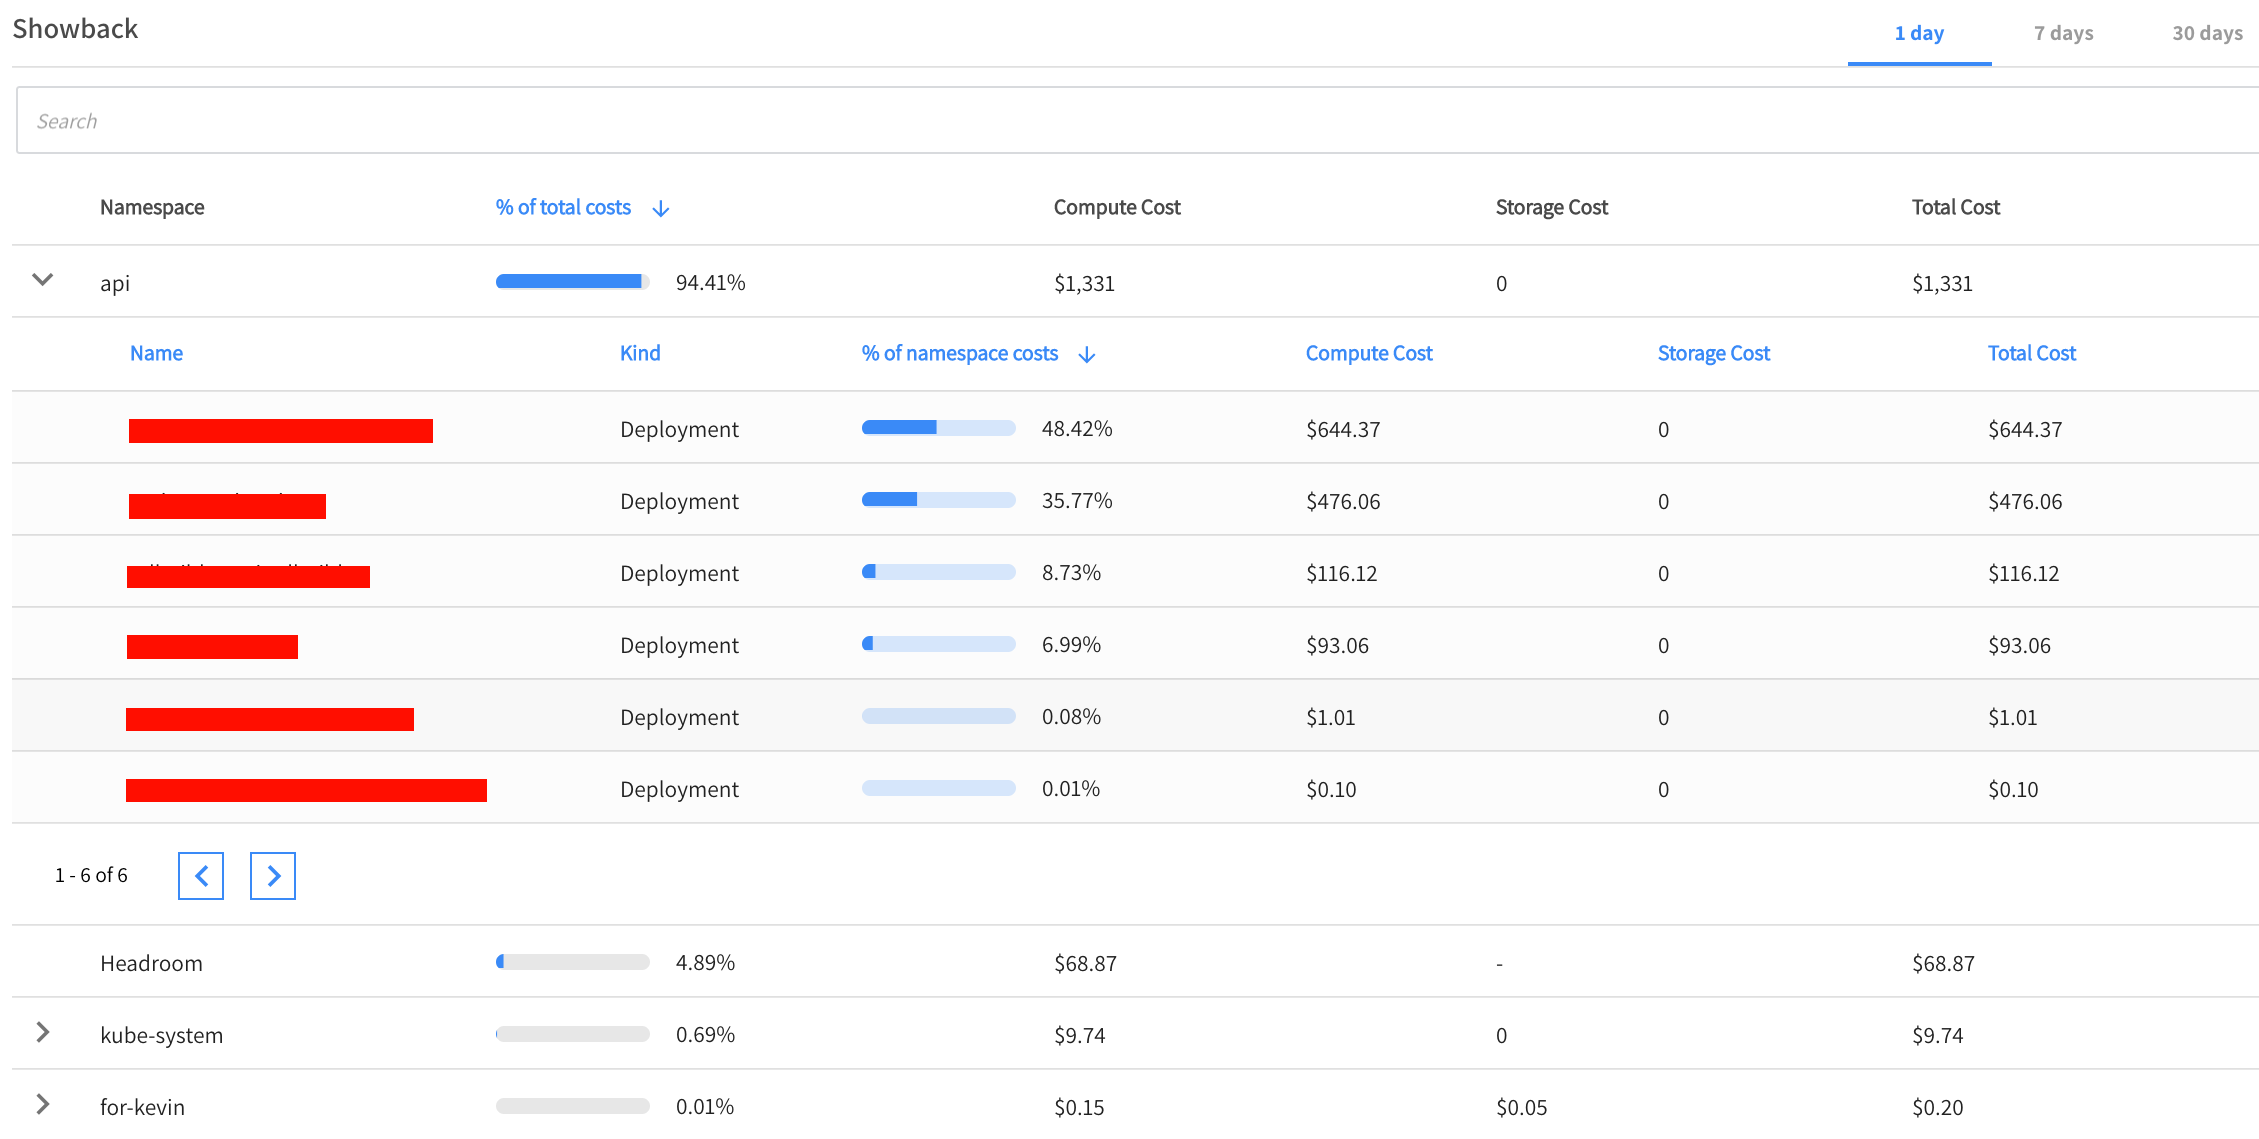Select the 30 days time range
Image resolution: width=2259 pixels, height=1139 pixels.
tap(2206, 33)
